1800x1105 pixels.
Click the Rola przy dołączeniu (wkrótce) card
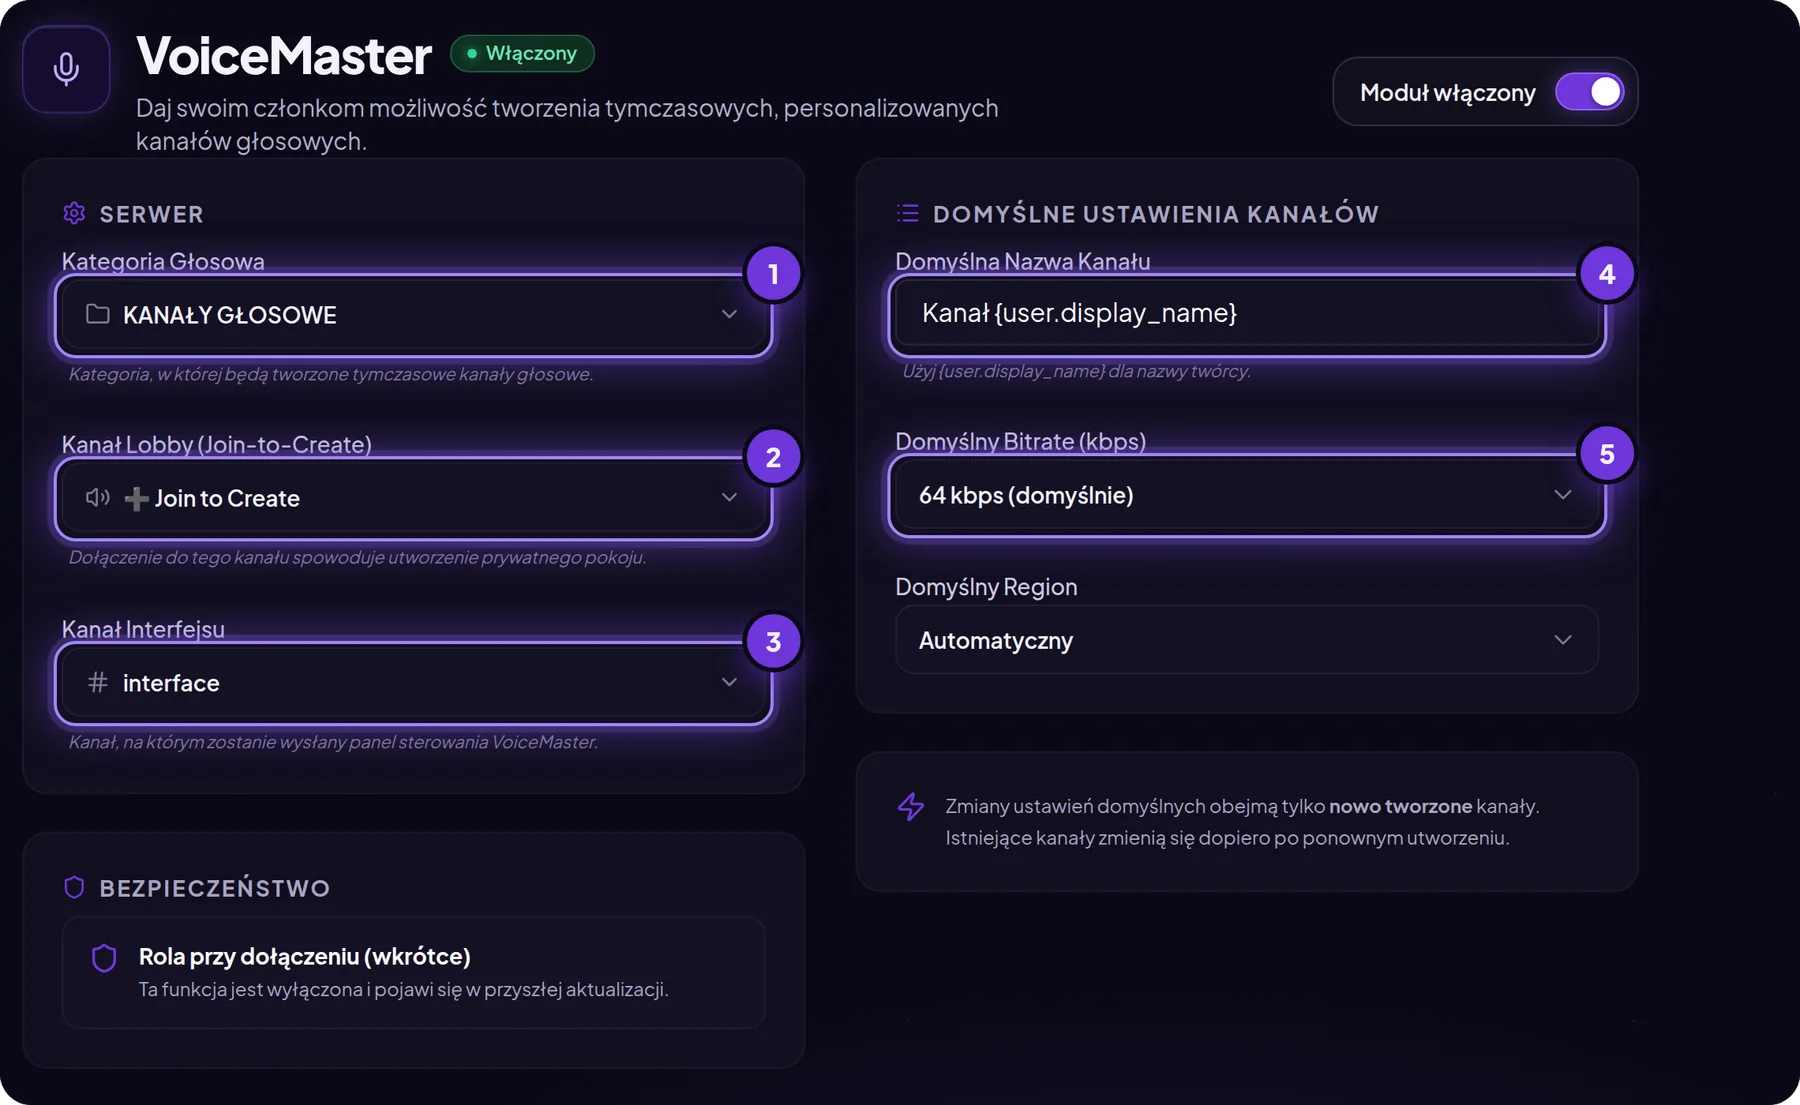click(x=413, y=972)
